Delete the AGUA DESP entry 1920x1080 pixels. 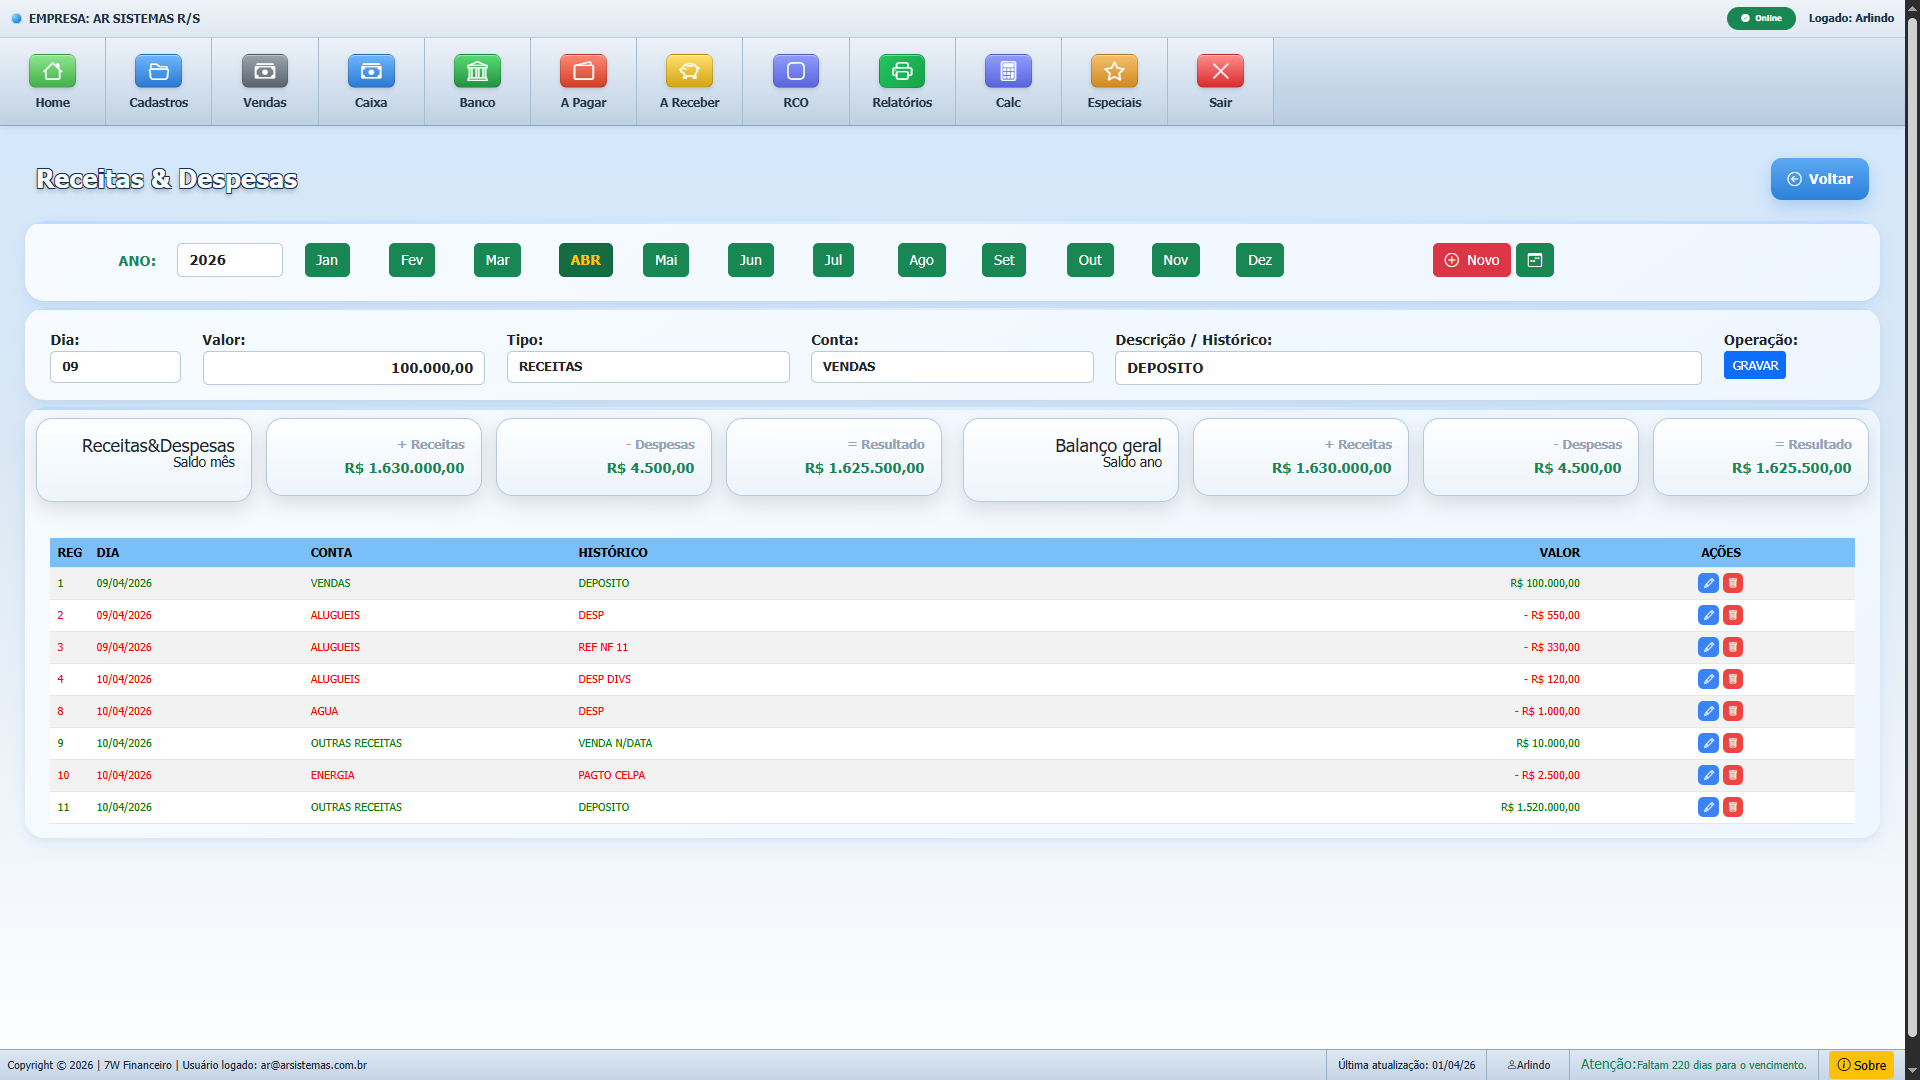[x=1733, y=711]
